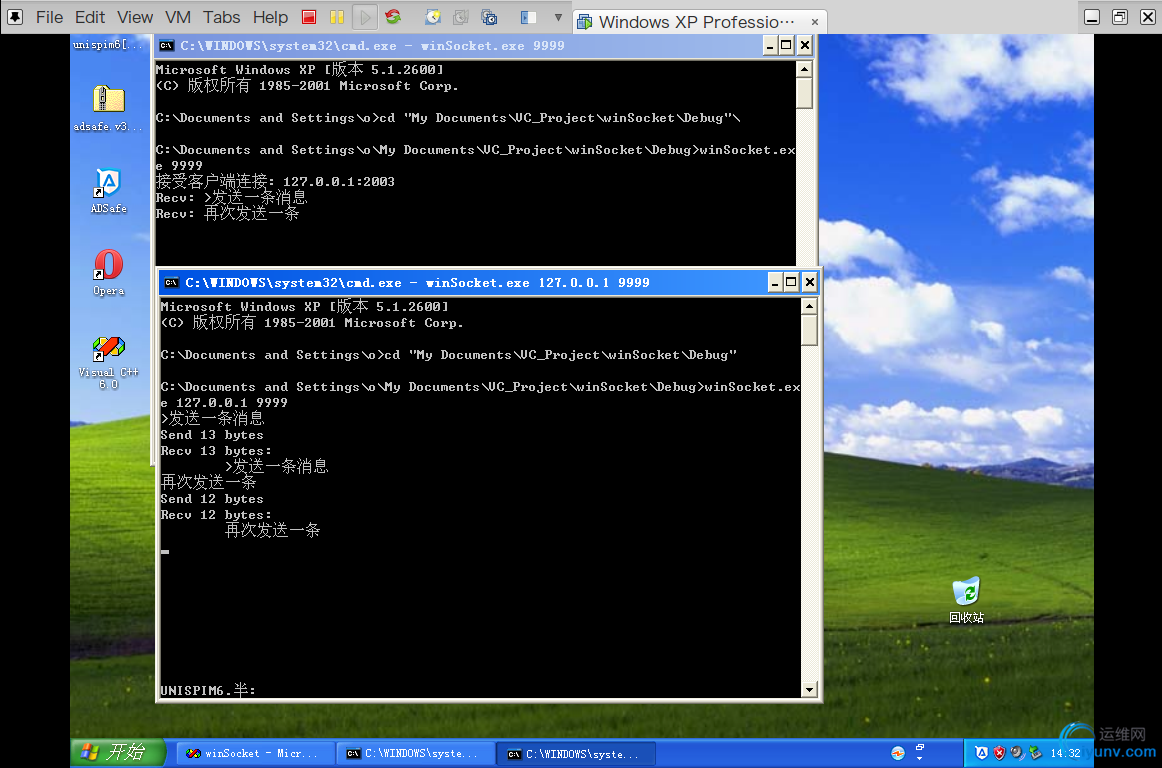Screen dimensions: 1162x768
Task: Click the restart VM icon
Action: pos(393,16)
